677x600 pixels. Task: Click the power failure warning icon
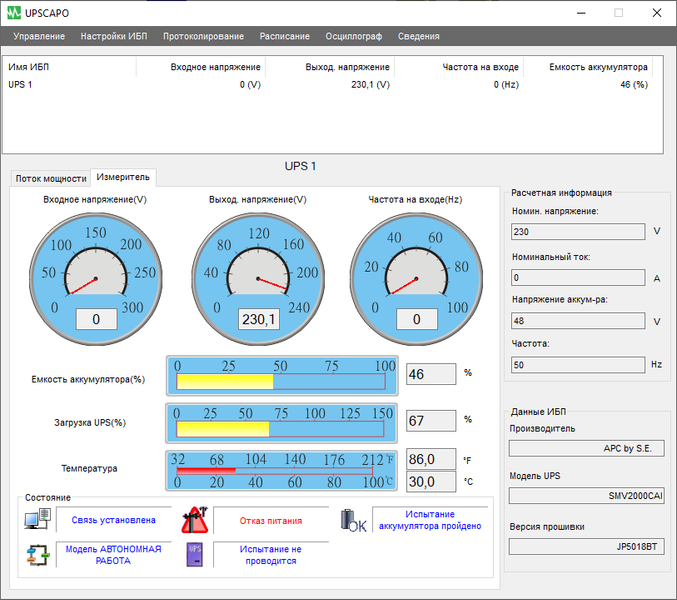[x=194, y=520]
